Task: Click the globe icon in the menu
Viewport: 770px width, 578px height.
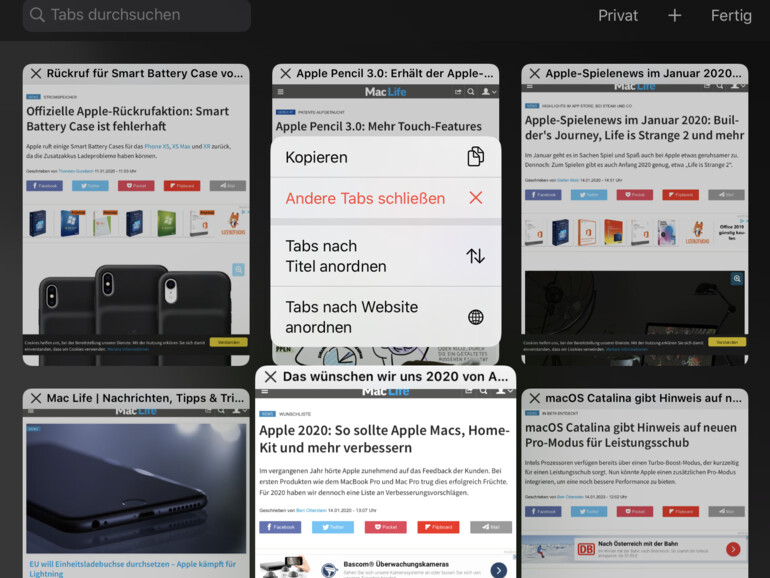Action: tap(475, 317)
